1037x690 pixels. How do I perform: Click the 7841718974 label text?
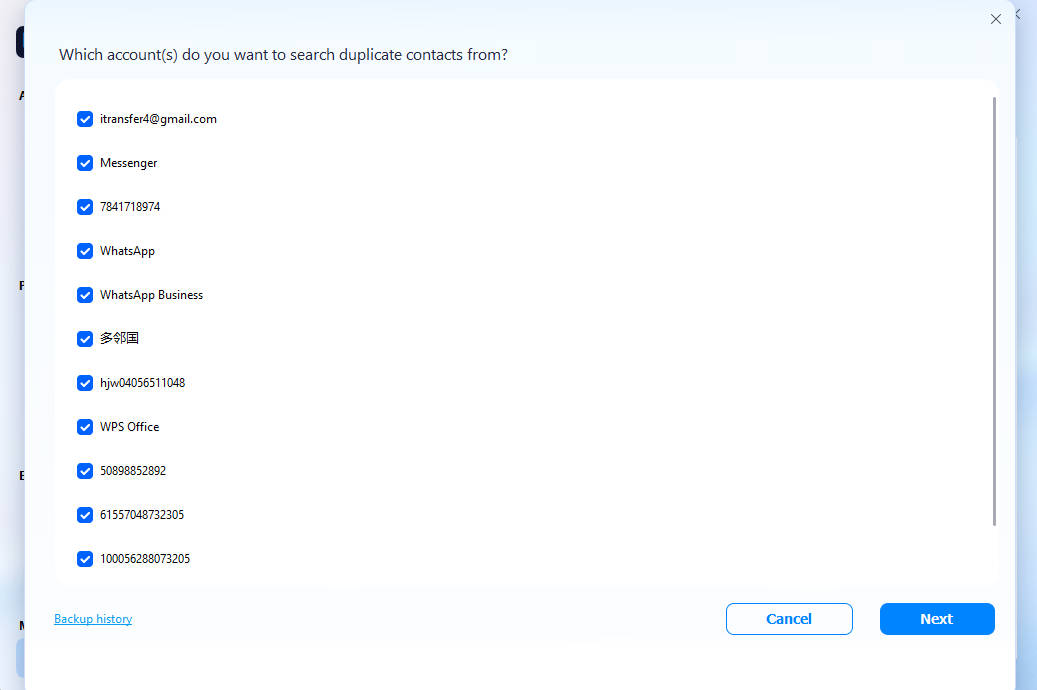point(130,207)
